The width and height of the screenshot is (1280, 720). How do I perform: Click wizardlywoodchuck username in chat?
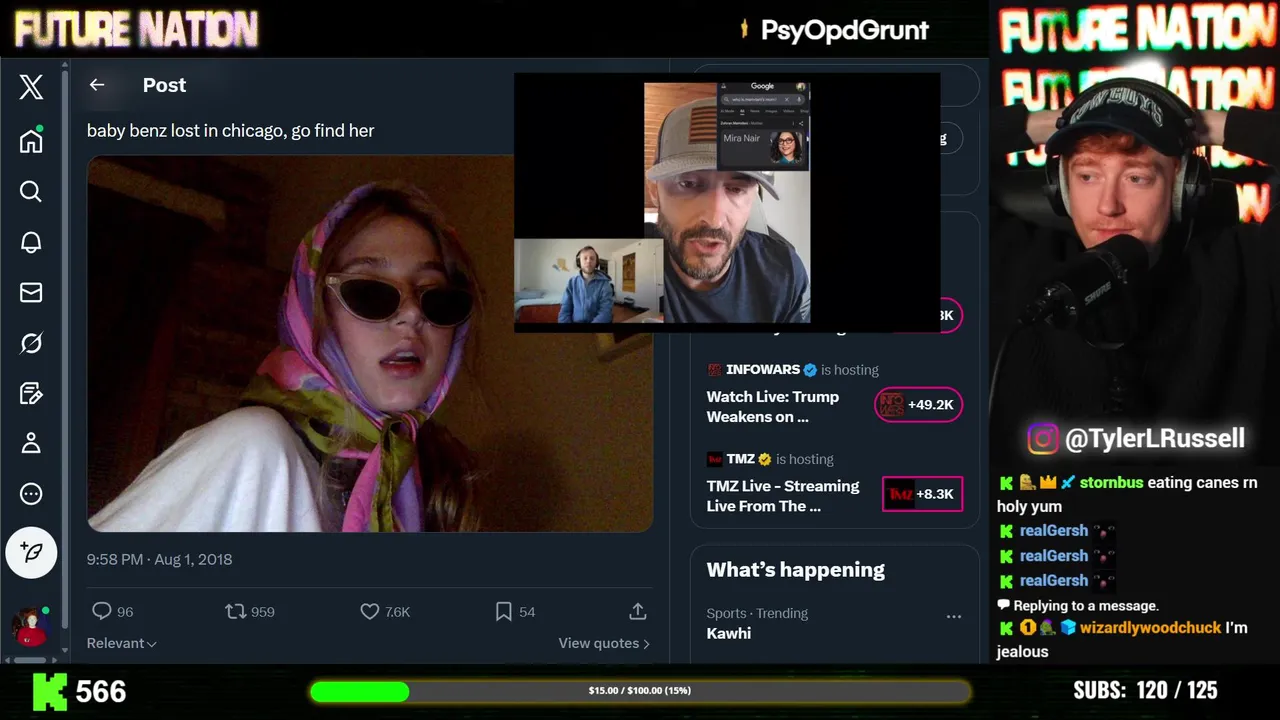point(1151,627)
